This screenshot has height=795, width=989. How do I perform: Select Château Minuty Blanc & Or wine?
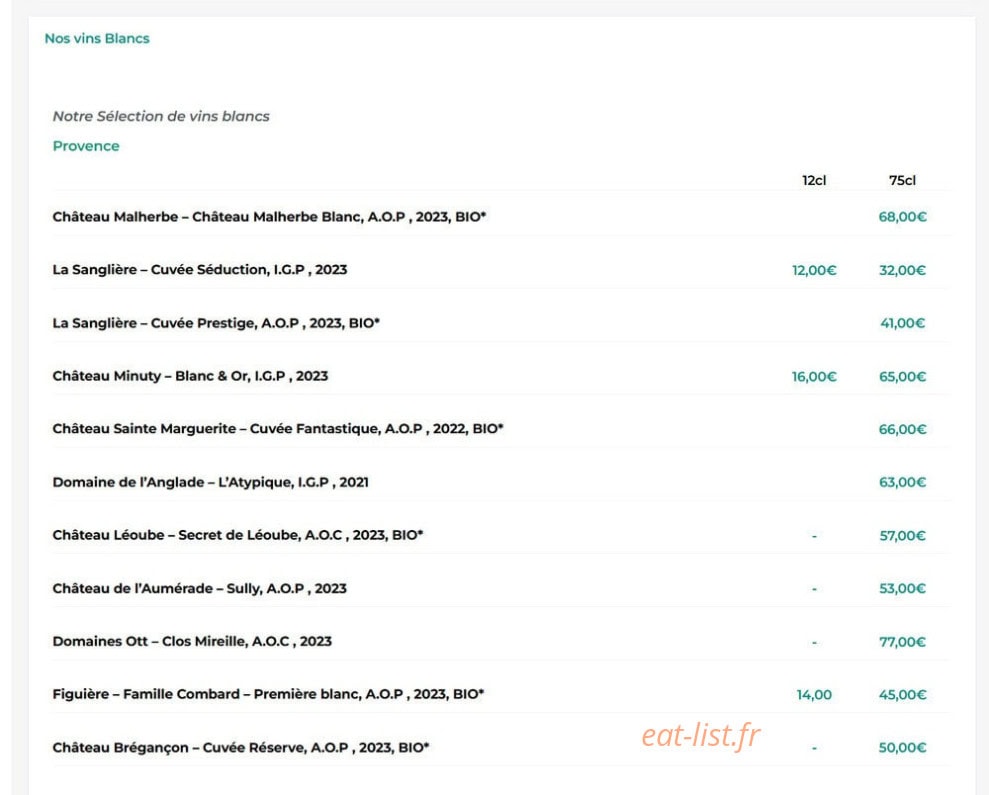tap(190, 376)
